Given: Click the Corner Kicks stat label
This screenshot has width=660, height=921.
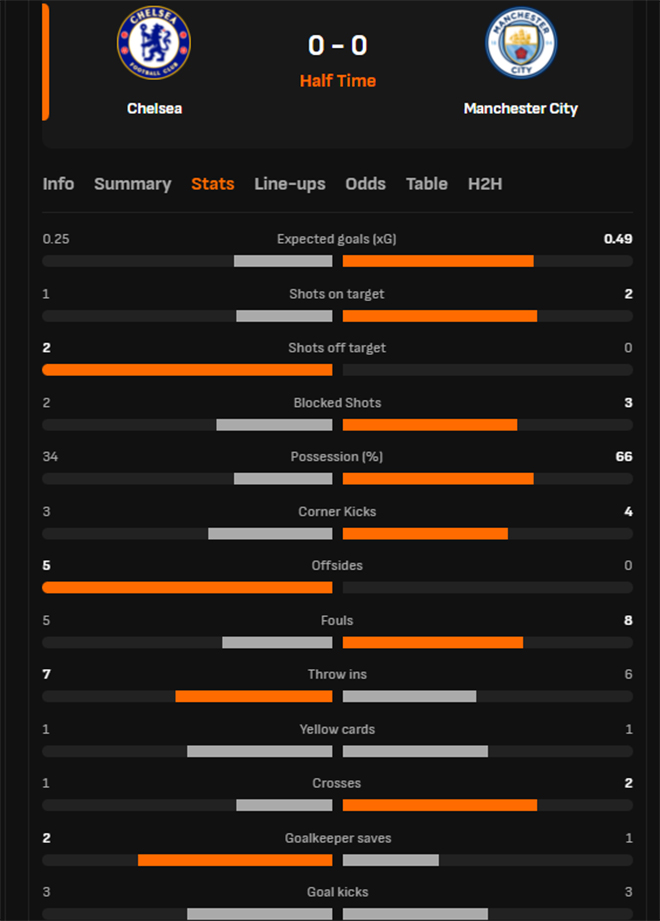Looking at the screenshot, I should [x=337, y=512].
